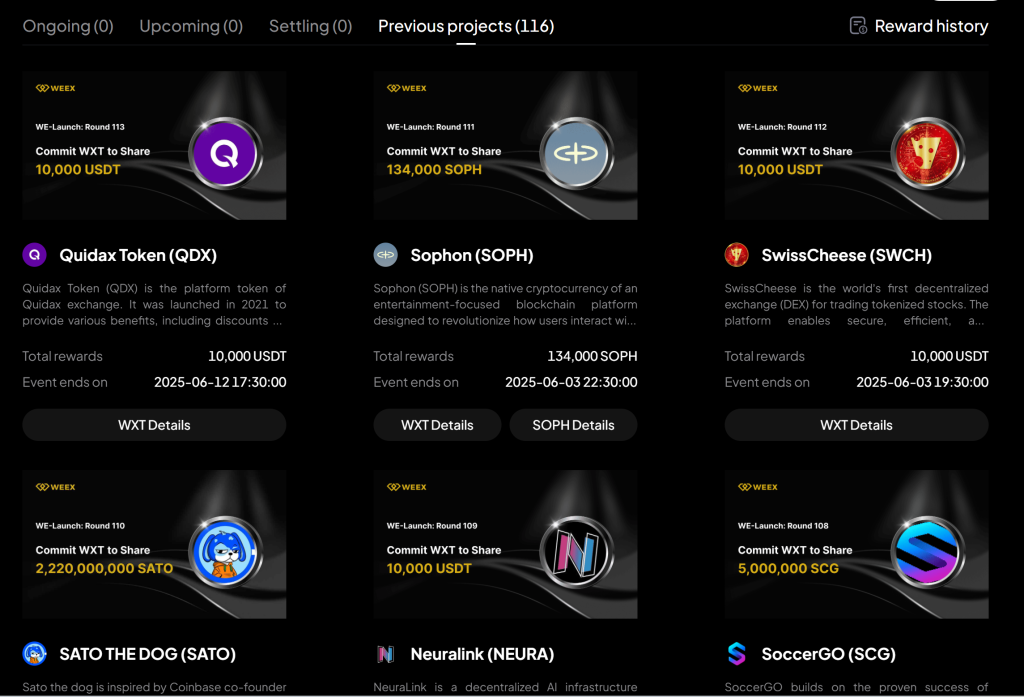Open the WE-Launch Round 108 banner
Image resolution: width=1024 pixels, height=697 pixels.
pos(856,544)
